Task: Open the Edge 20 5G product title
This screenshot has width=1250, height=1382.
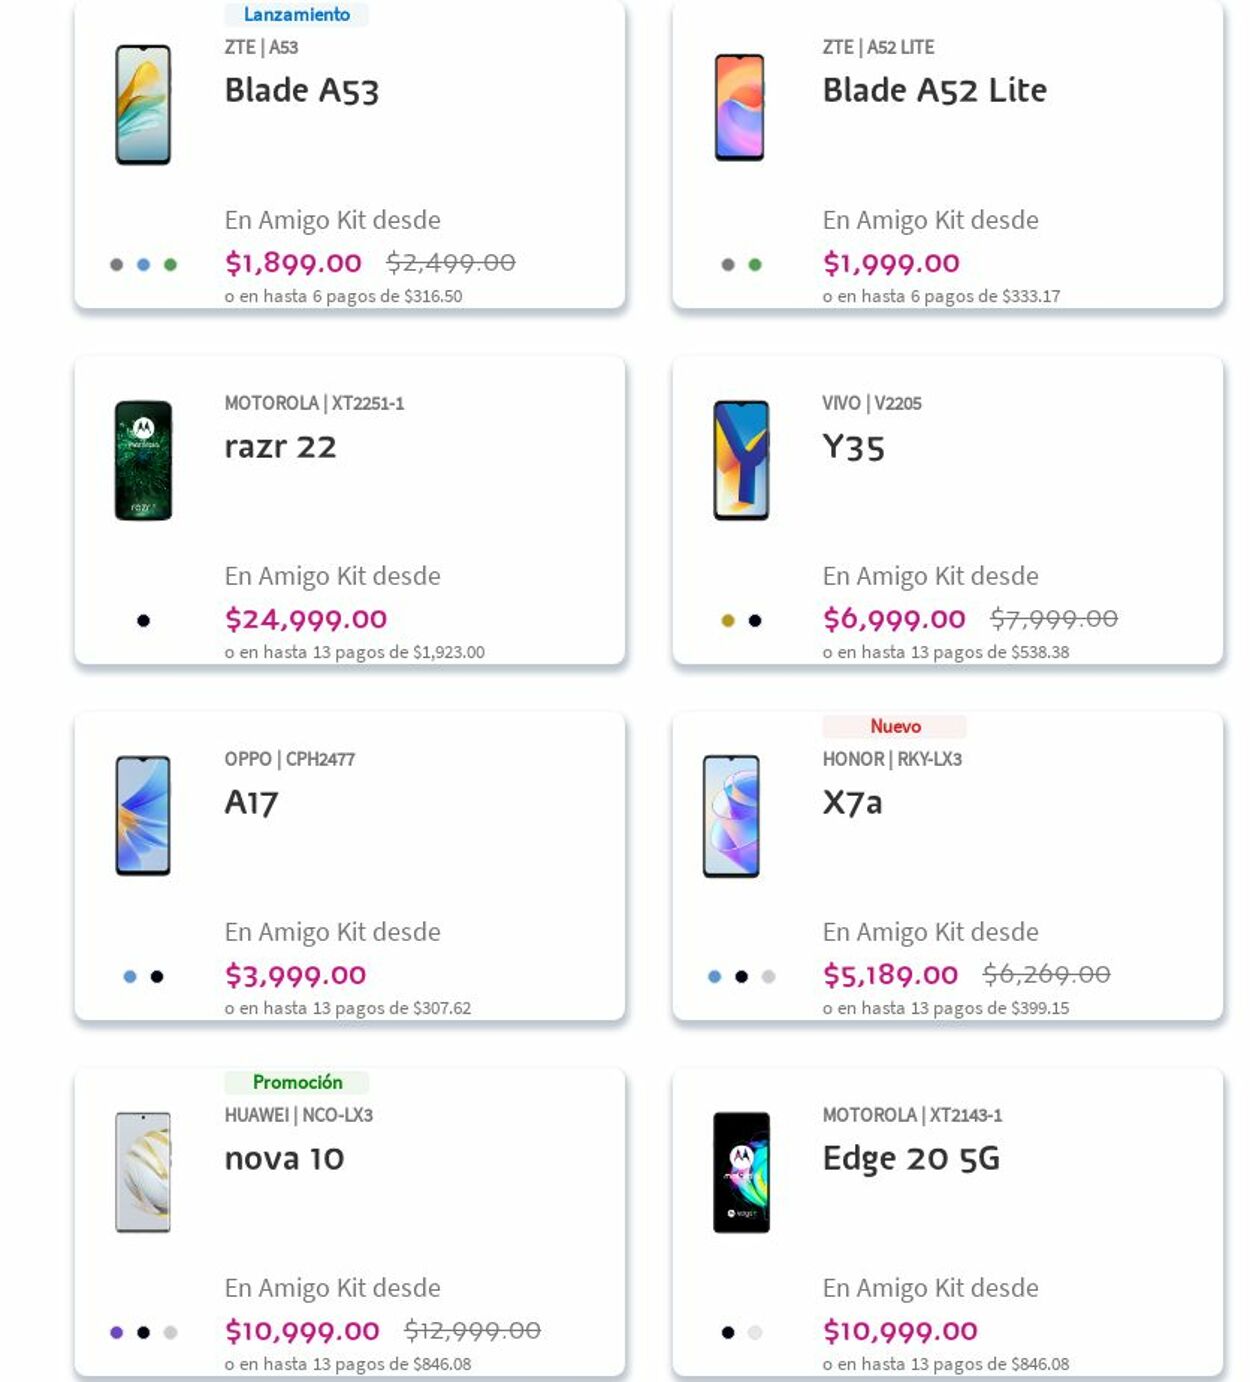Action: pyautogui.click(x=910, y=1159)
